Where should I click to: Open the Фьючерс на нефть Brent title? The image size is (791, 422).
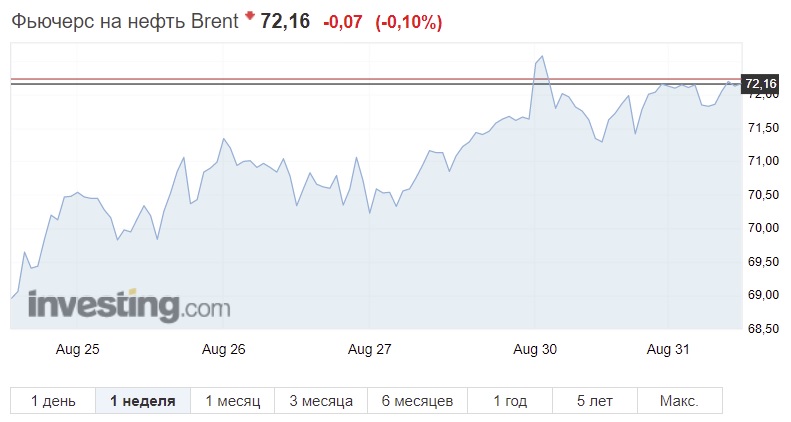[125, 22]
